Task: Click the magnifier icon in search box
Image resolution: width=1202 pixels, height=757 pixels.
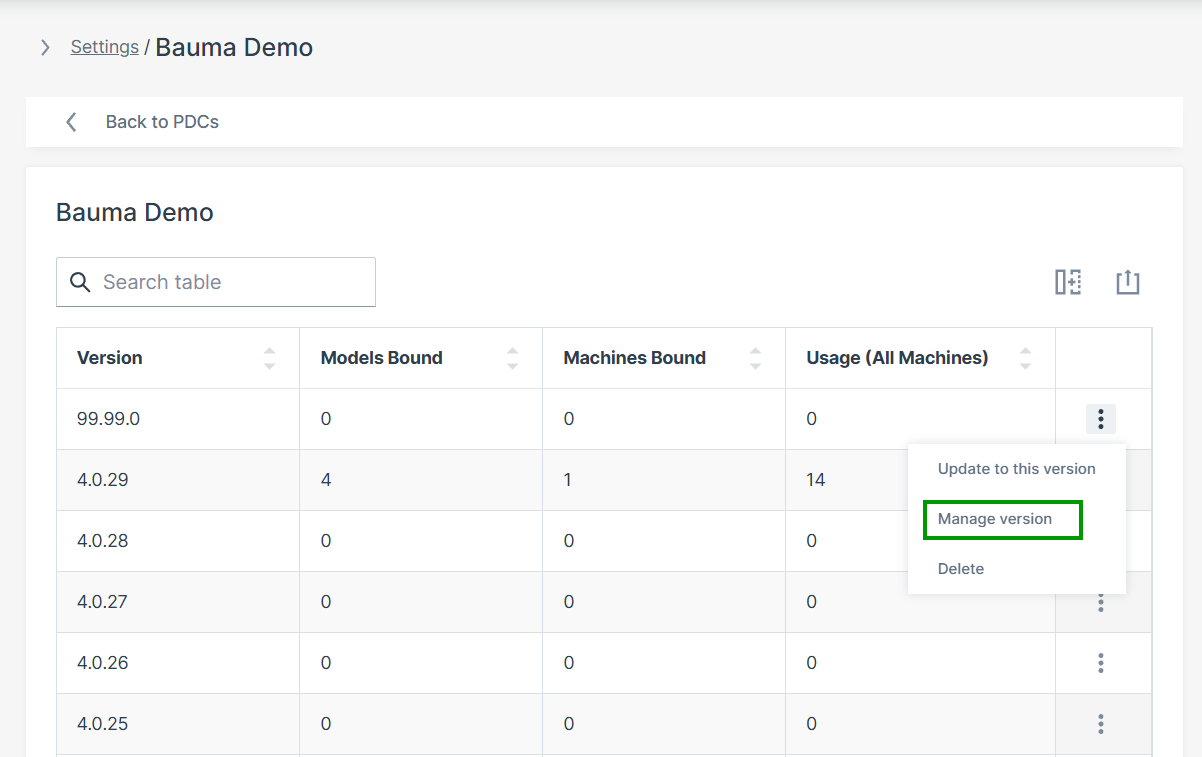Action: (80, 282)
